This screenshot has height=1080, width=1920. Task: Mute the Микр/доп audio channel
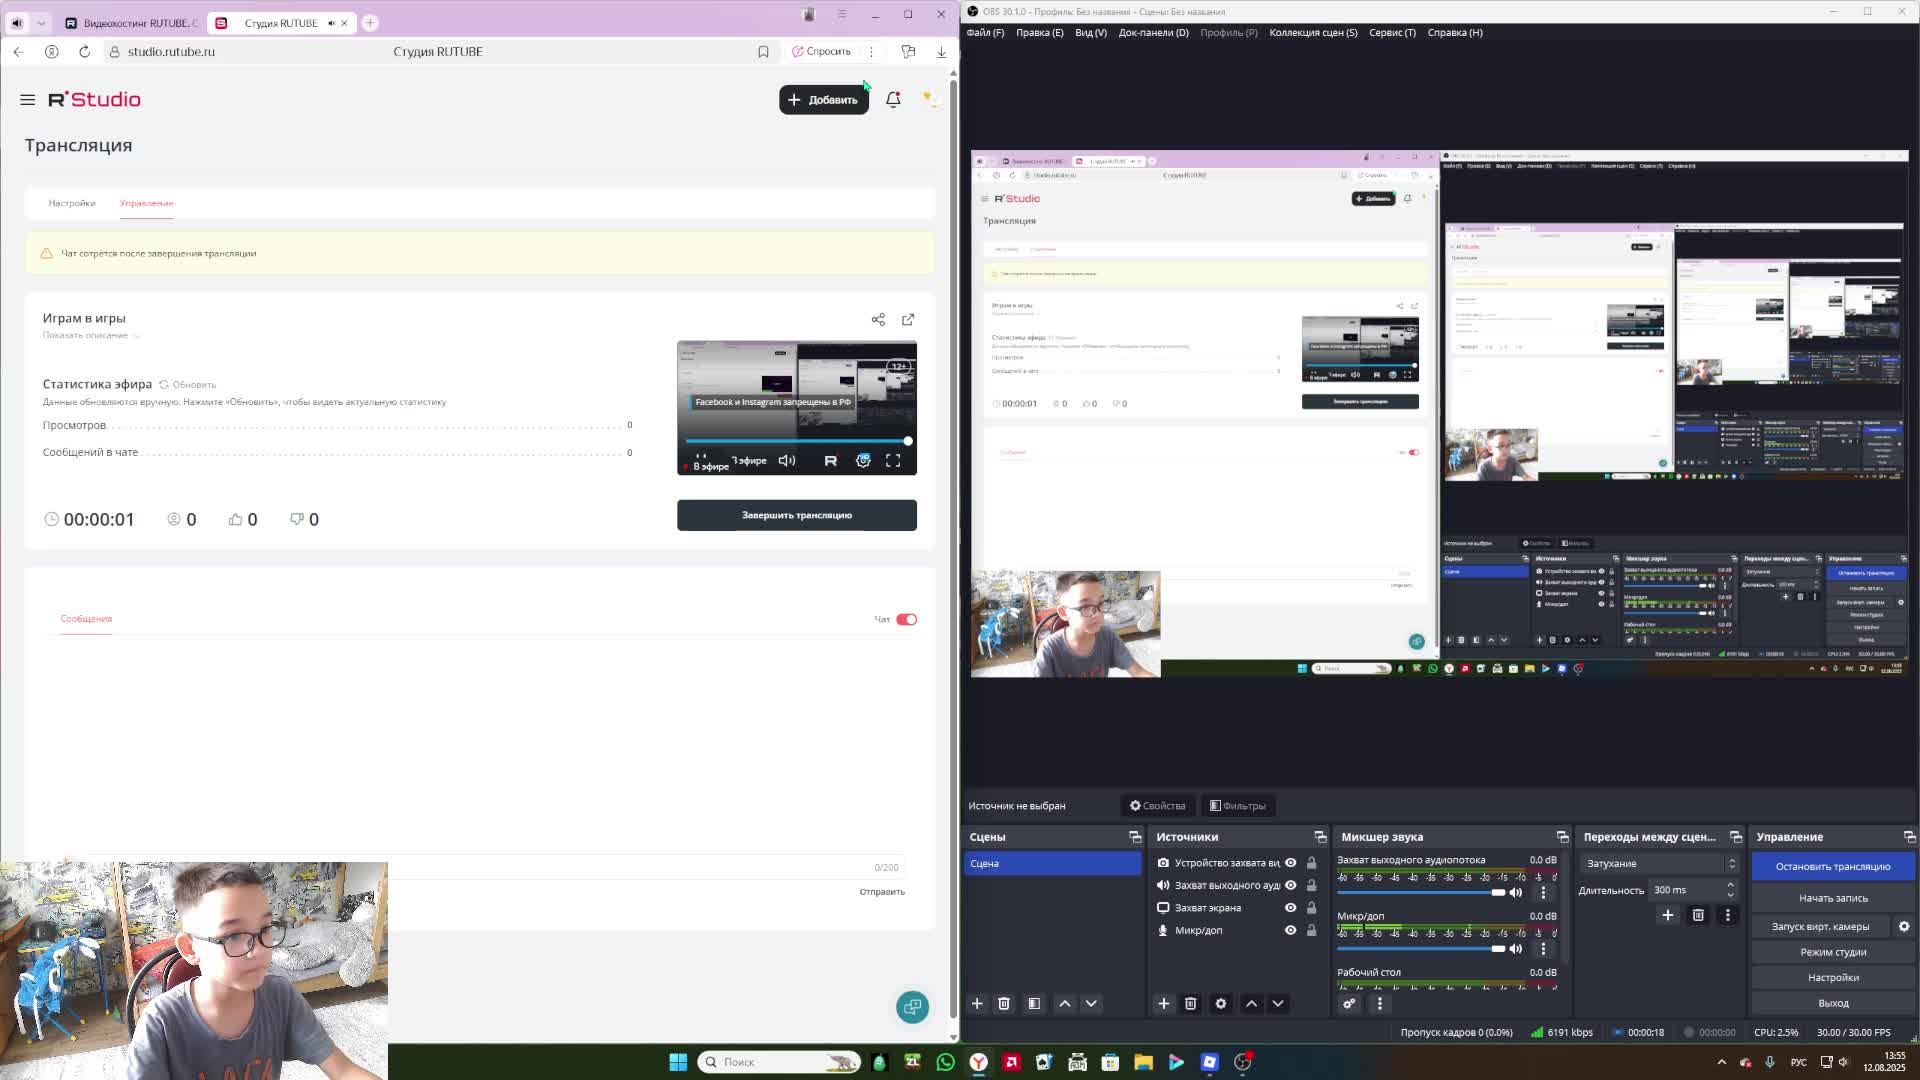(1516, 949)
